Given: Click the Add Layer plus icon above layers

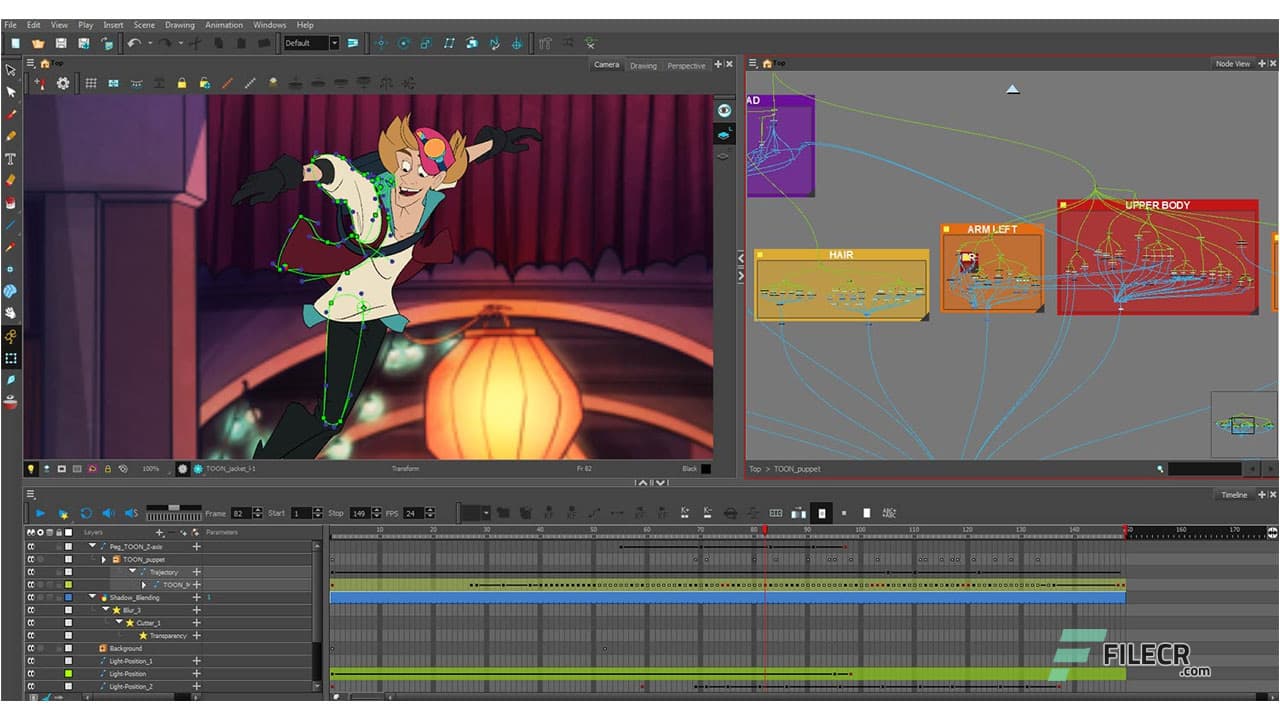Looking at the screenshot, I should 160,532.
